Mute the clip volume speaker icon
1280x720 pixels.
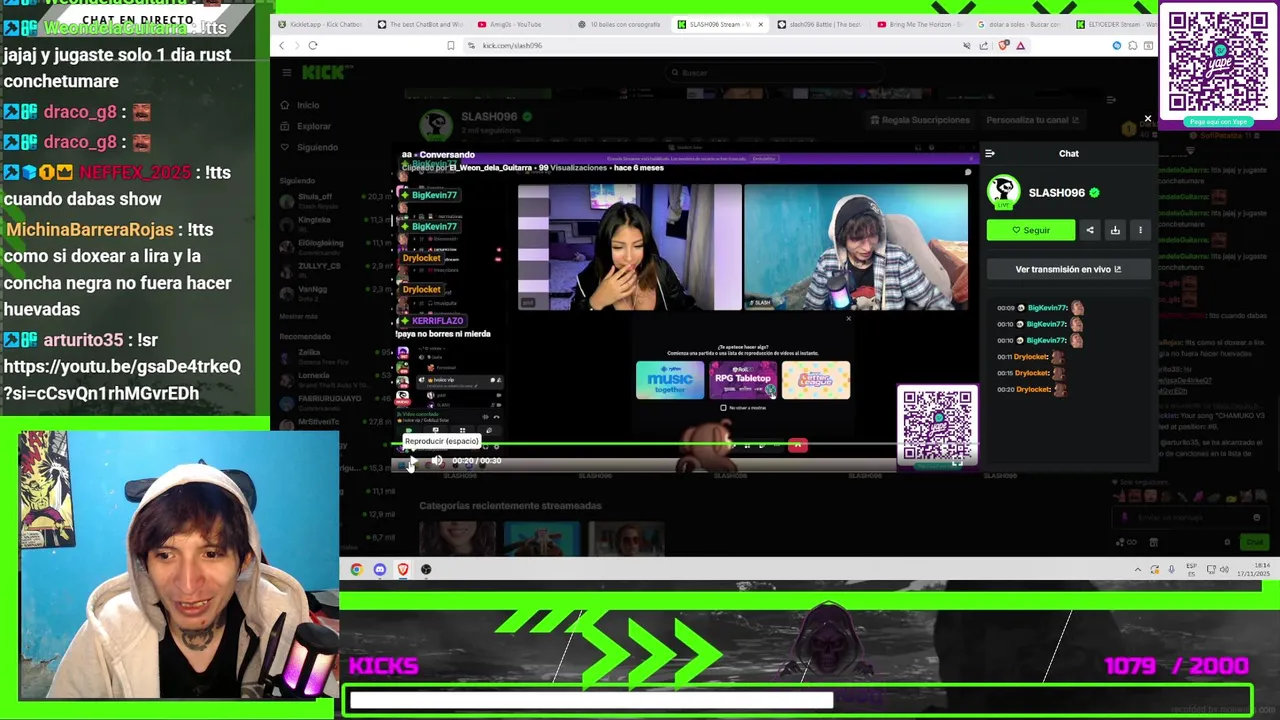437,461
